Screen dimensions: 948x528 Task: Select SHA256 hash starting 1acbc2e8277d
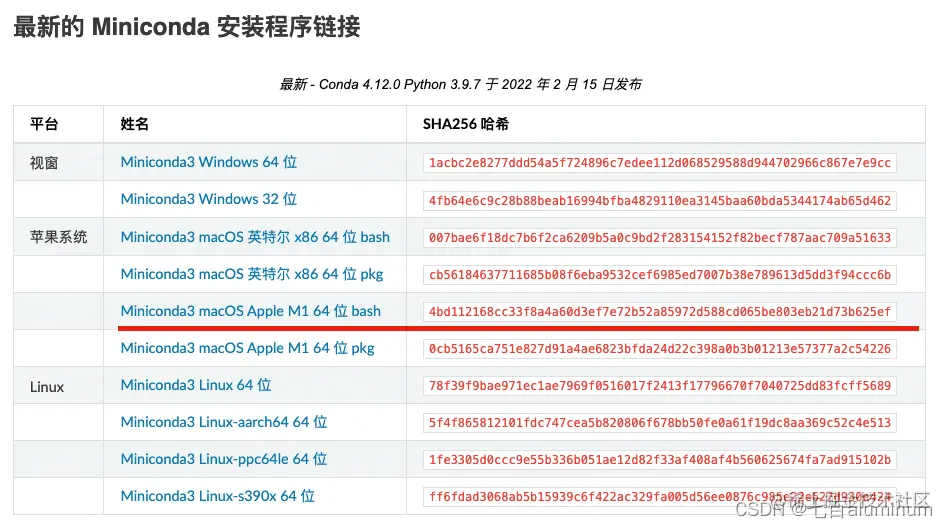tap(660, 163)
